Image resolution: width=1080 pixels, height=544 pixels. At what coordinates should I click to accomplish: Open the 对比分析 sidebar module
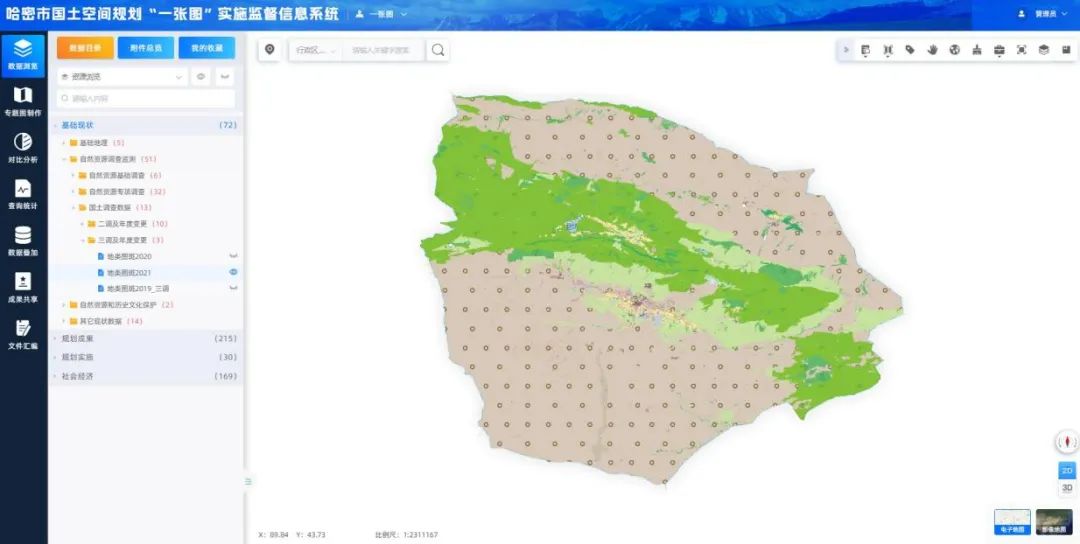(23, 148)
